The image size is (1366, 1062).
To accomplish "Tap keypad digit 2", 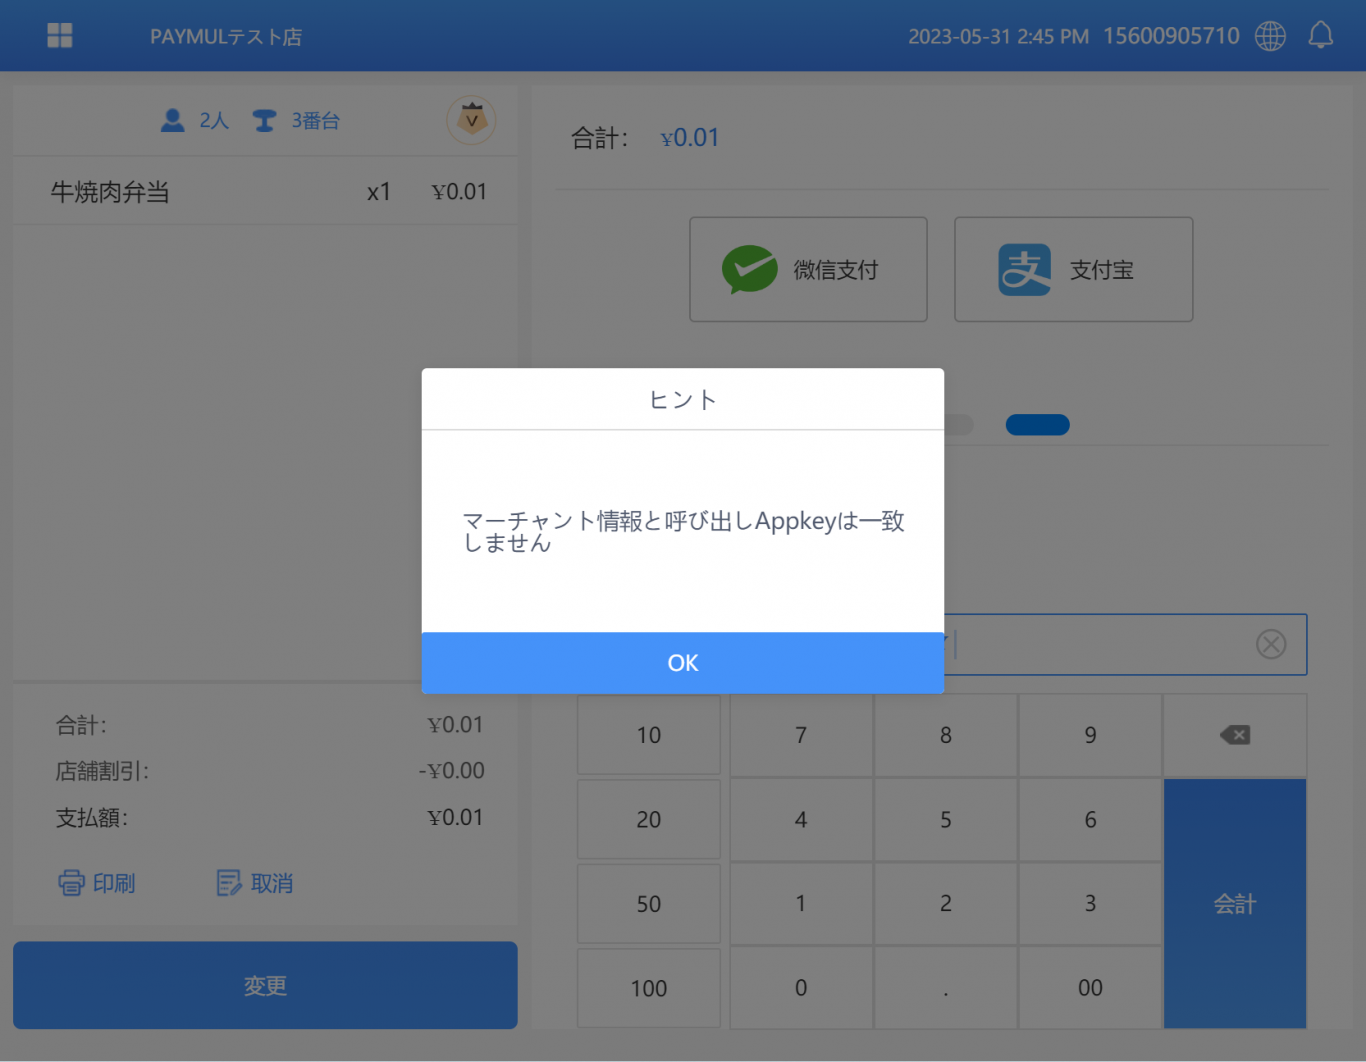I will point(946,904).
